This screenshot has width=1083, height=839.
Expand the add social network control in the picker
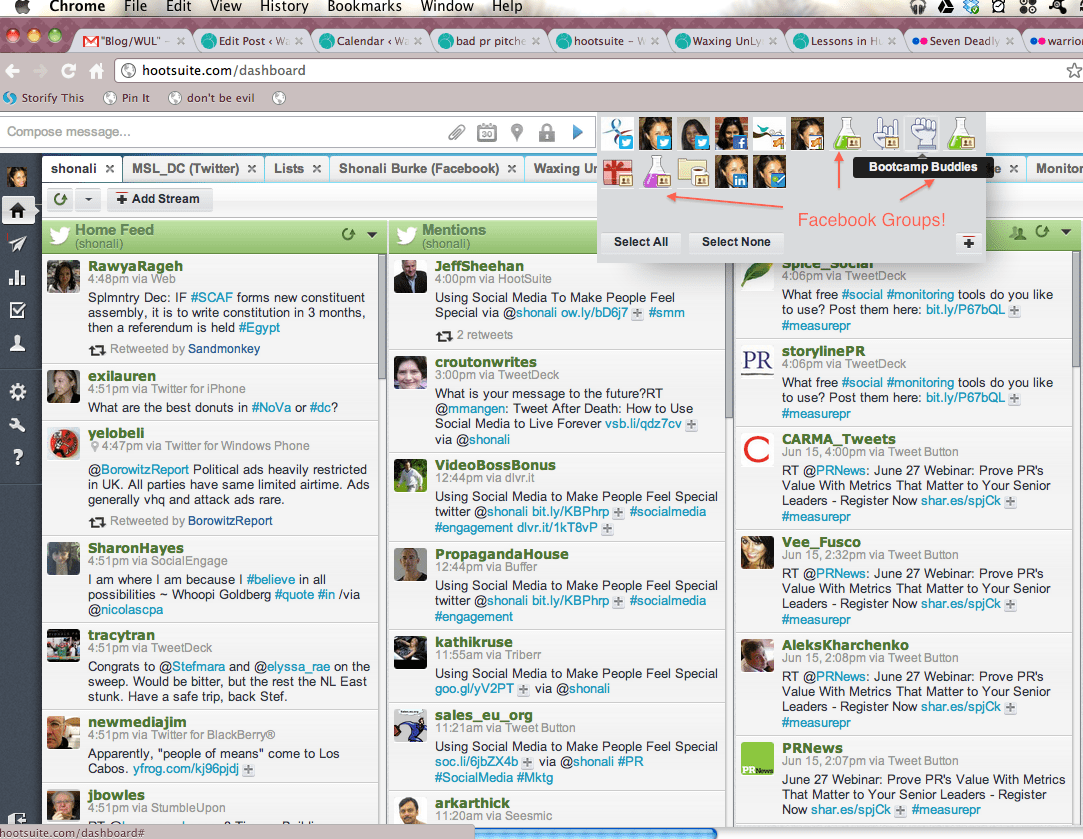point(968,243)
